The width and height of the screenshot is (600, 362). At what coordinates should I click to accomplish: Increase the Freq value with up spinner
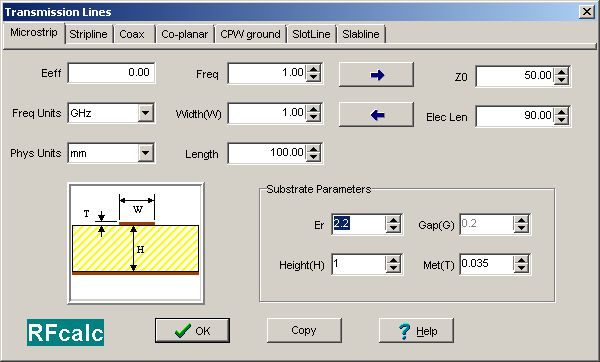pos(313,69)
